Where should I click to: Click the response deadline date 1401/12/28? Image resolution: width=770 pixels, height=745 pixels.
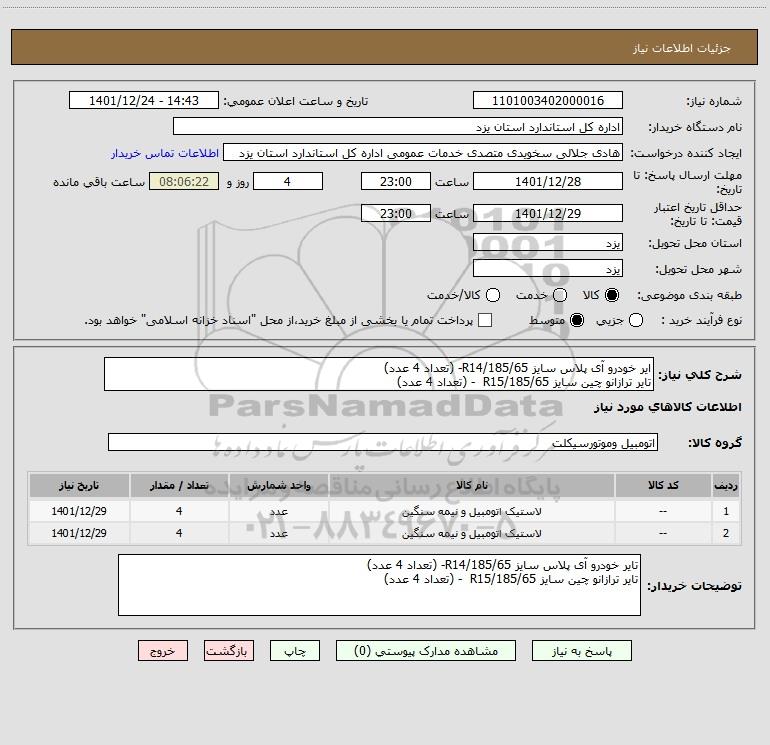pyautogui.click(x=548, y=181)
